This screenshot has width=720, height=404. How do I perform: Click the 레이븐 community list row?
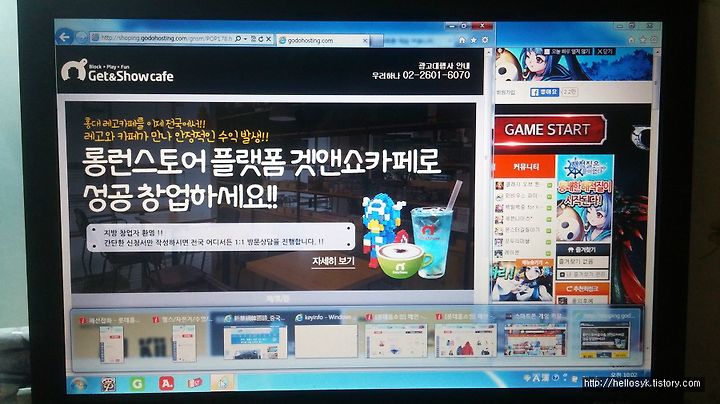[x=523, y=253]
